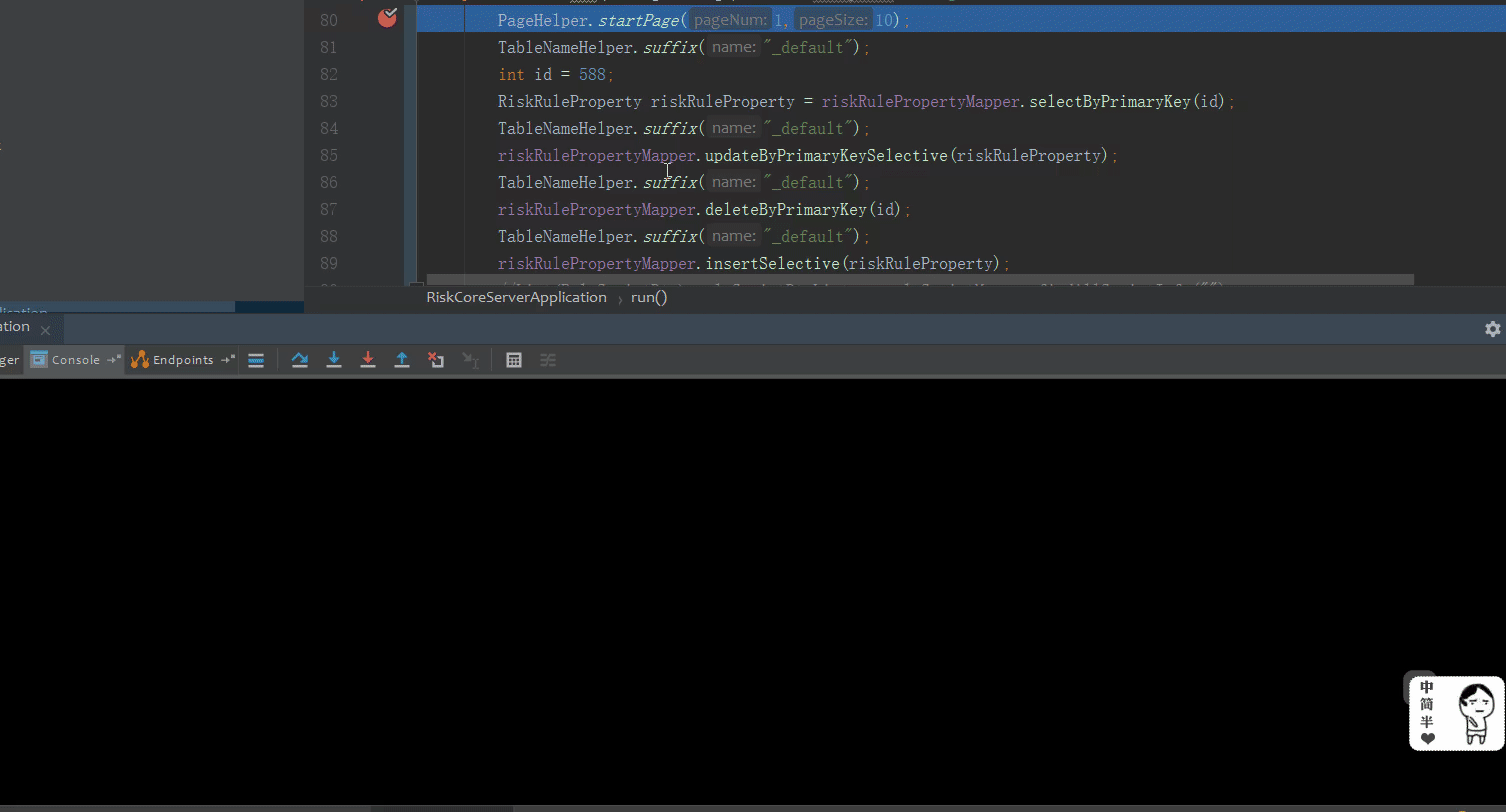Switch to the Endpoints tab
This screenshot has width=1506, height=812.
point(183,360)
